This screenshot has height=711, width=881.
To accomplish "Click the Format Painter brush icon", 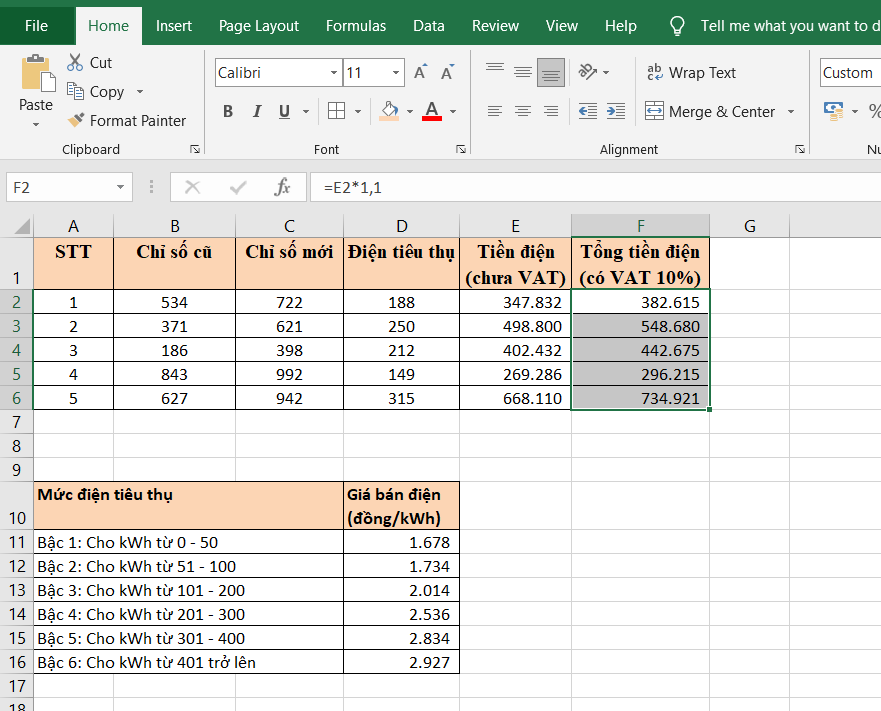I will click(x=76, y=120).
